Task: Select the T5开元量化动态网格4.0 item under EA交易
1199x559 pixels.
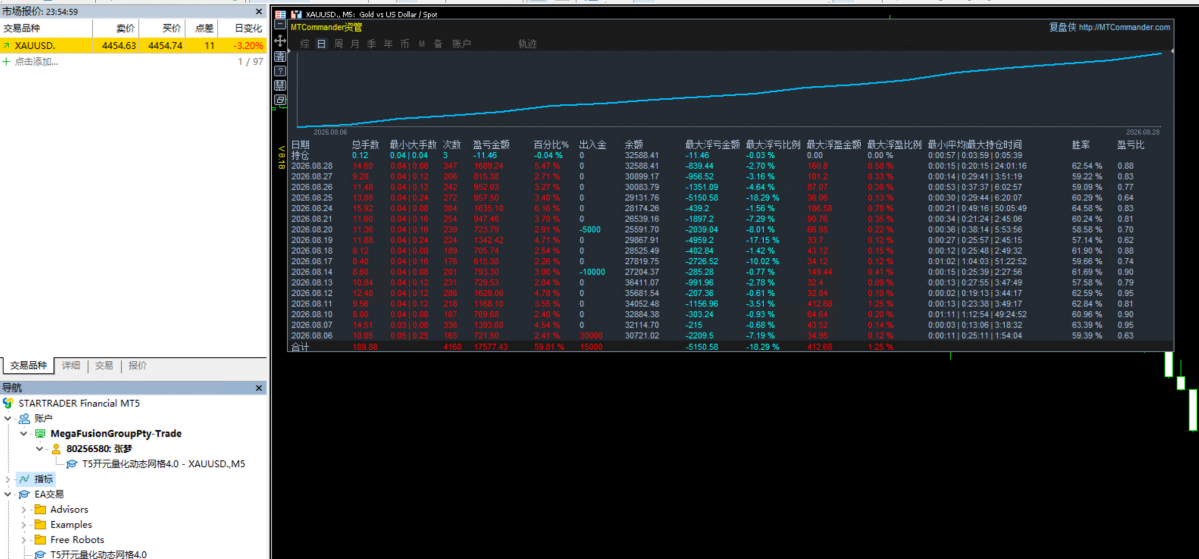Action: 98,554
